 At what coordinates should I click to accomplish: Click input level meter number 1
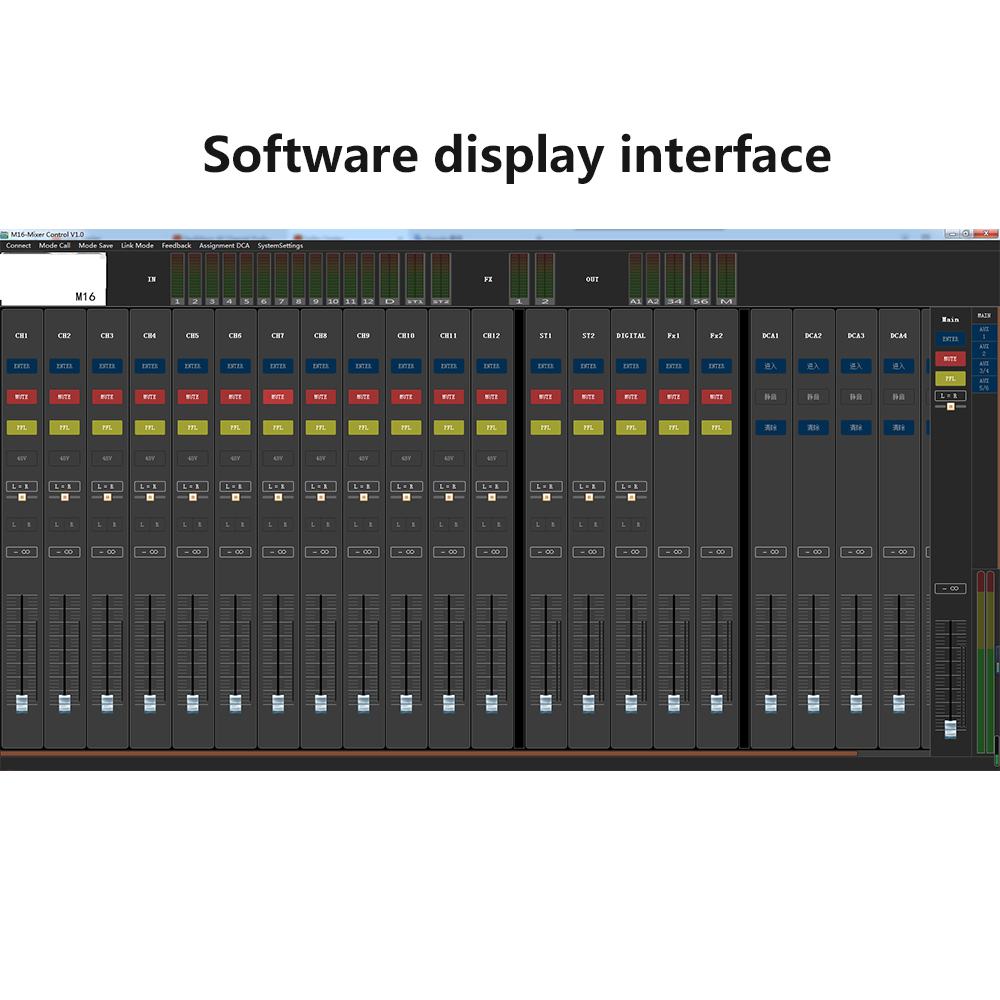tap(177, 279)
